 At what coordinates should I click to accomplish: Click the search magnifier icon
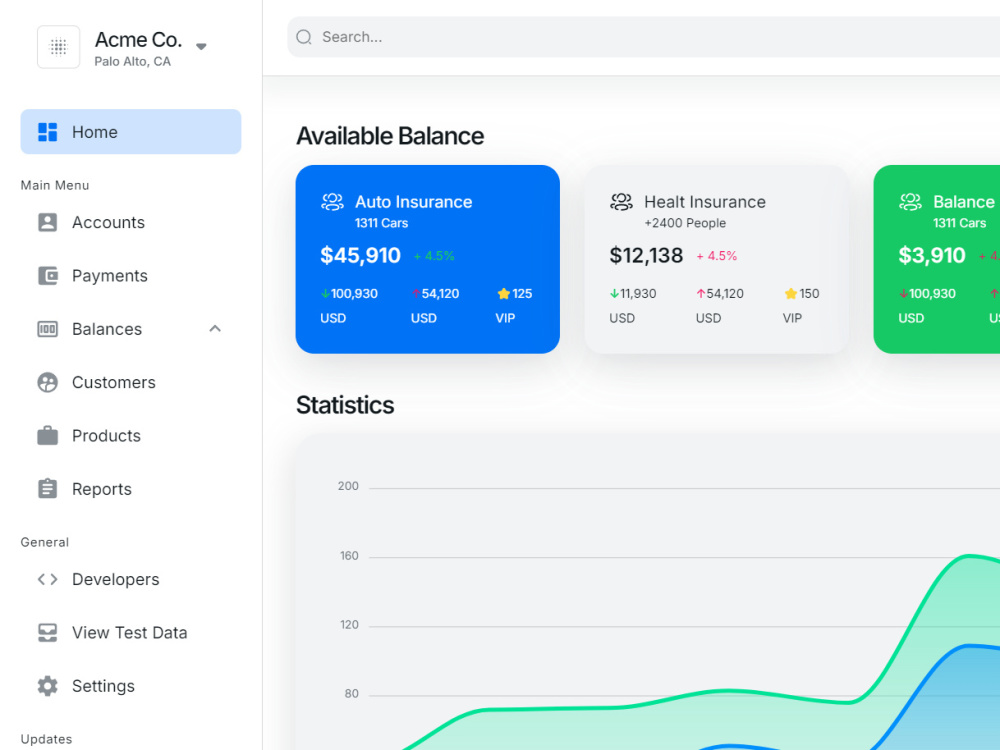pyautogui.click(x=304, y=37)
